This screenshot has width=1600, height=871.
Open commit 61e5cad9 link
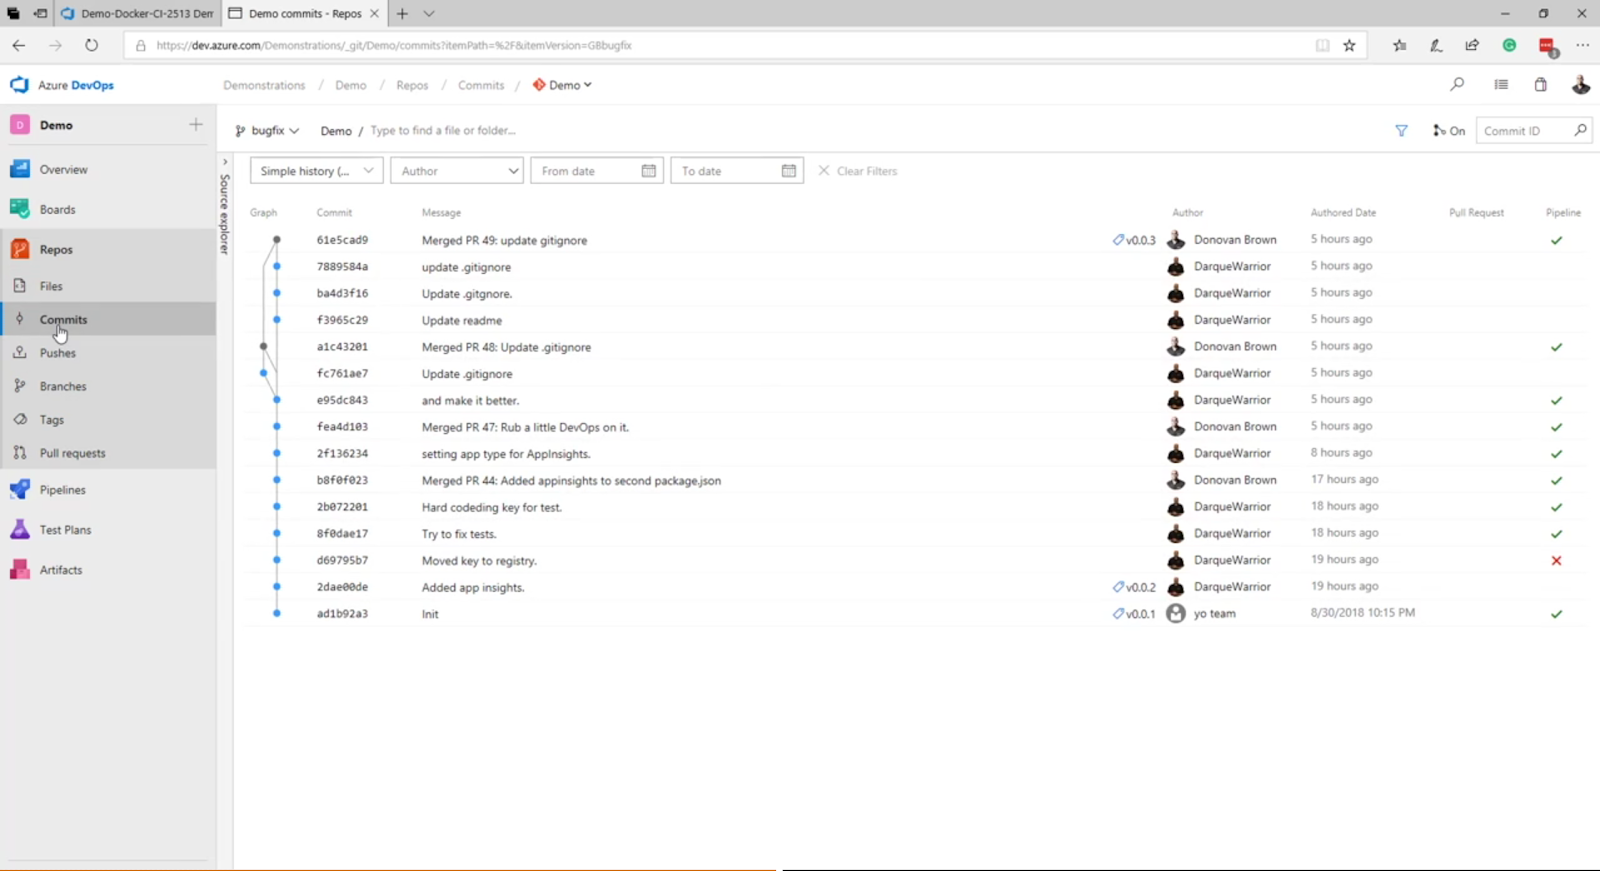(342, 240)
